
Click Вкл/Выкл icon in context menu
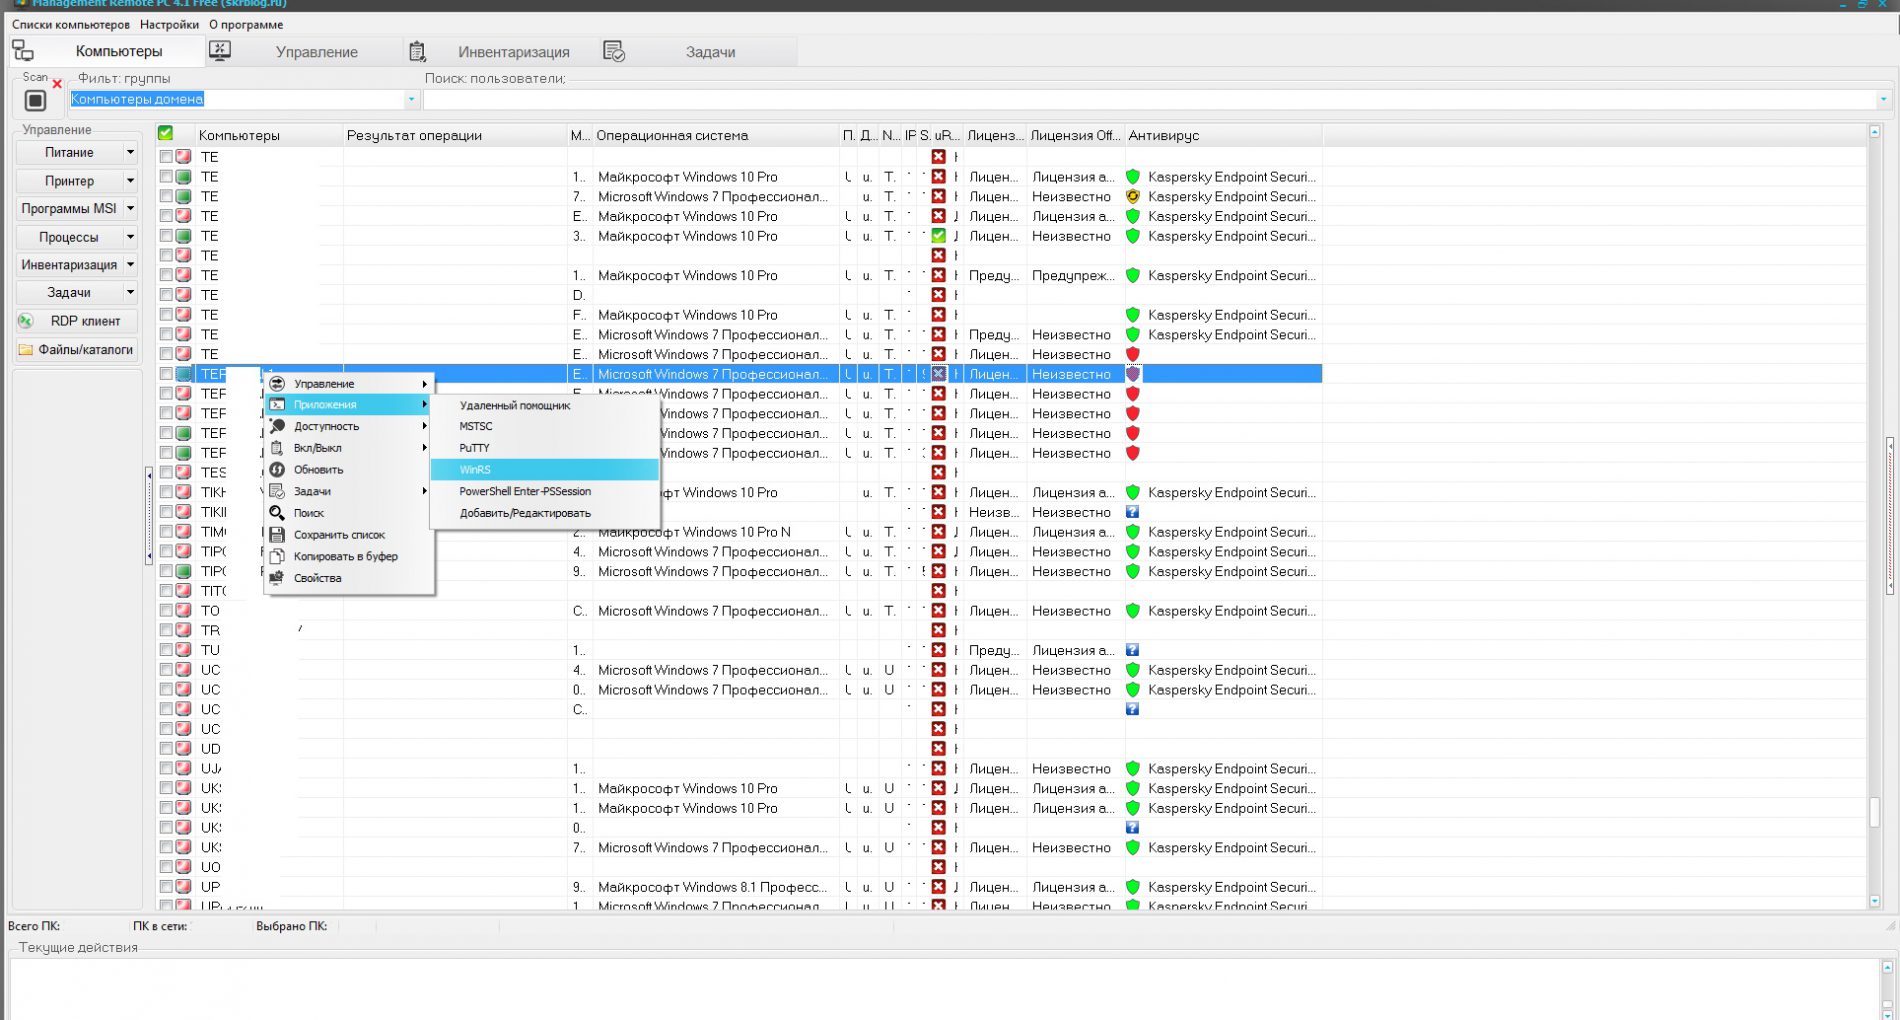[x=277, y=448]
